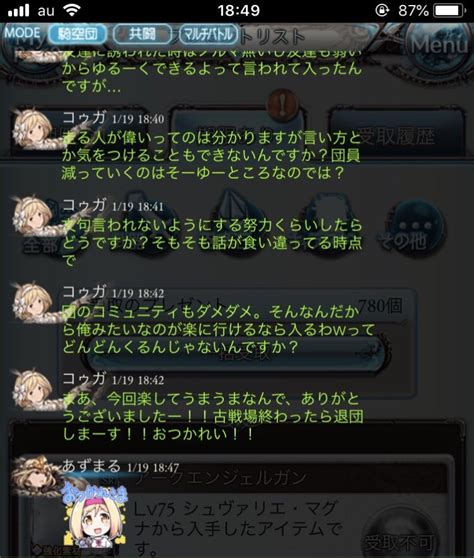
Task: Open the 受取履歴 history button
Action: [396, 133]
